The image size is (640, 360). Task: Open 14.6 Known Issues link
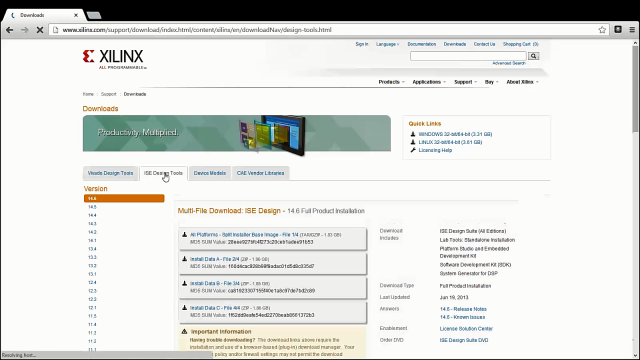pyautogui.click(x=462, y=317)
